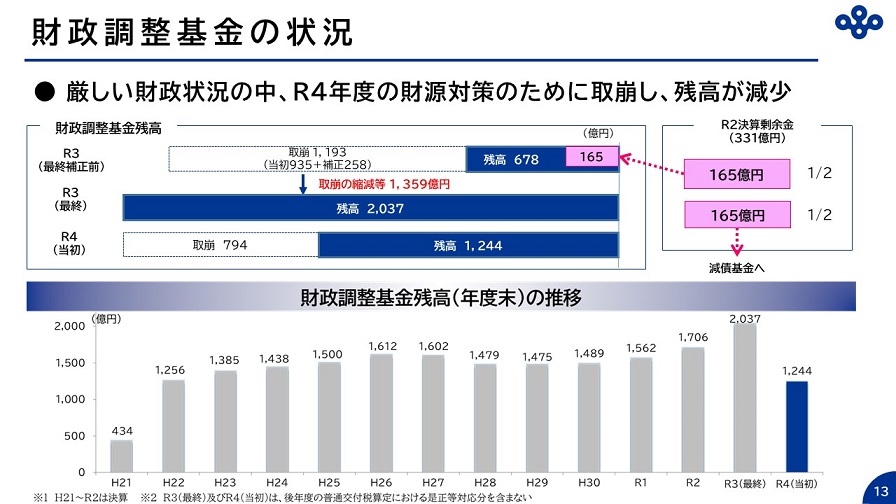Select the 残高 1,244 blue bar segment
Image resolution: width=896 pixels, height=504 pixels.
(x=468, y=246)
